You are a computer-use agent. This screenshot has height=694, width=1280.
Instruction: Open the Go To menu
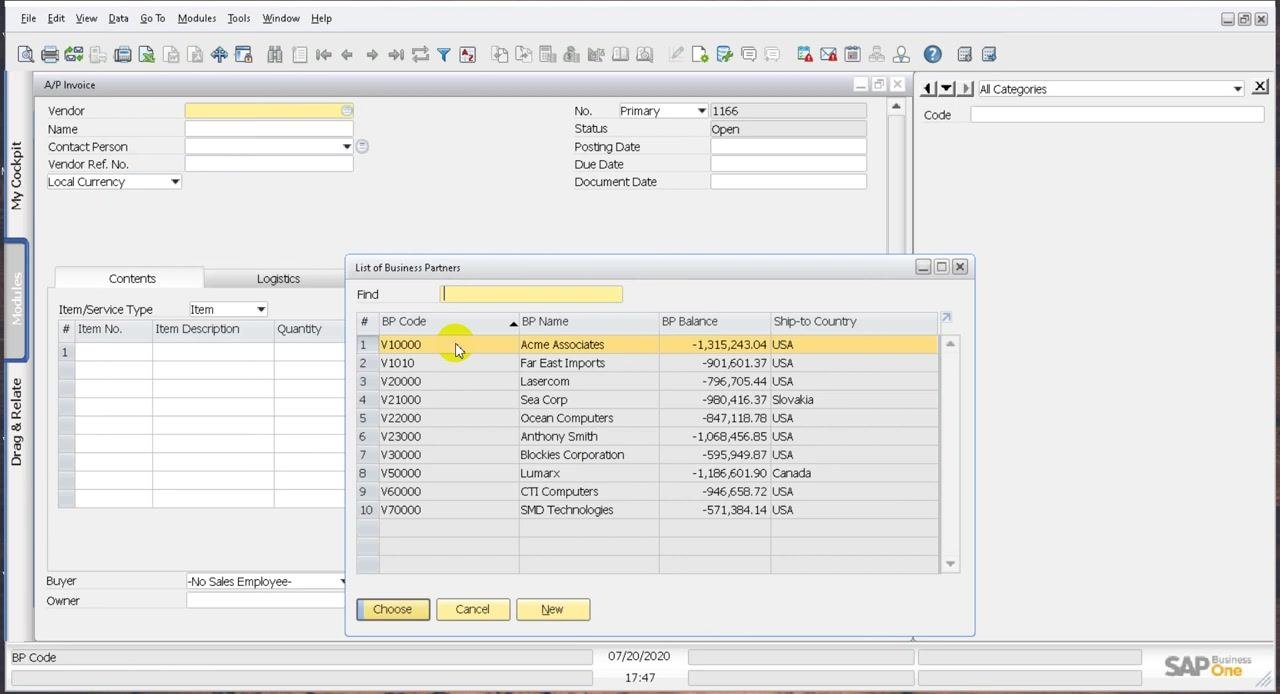coord(152,18)
